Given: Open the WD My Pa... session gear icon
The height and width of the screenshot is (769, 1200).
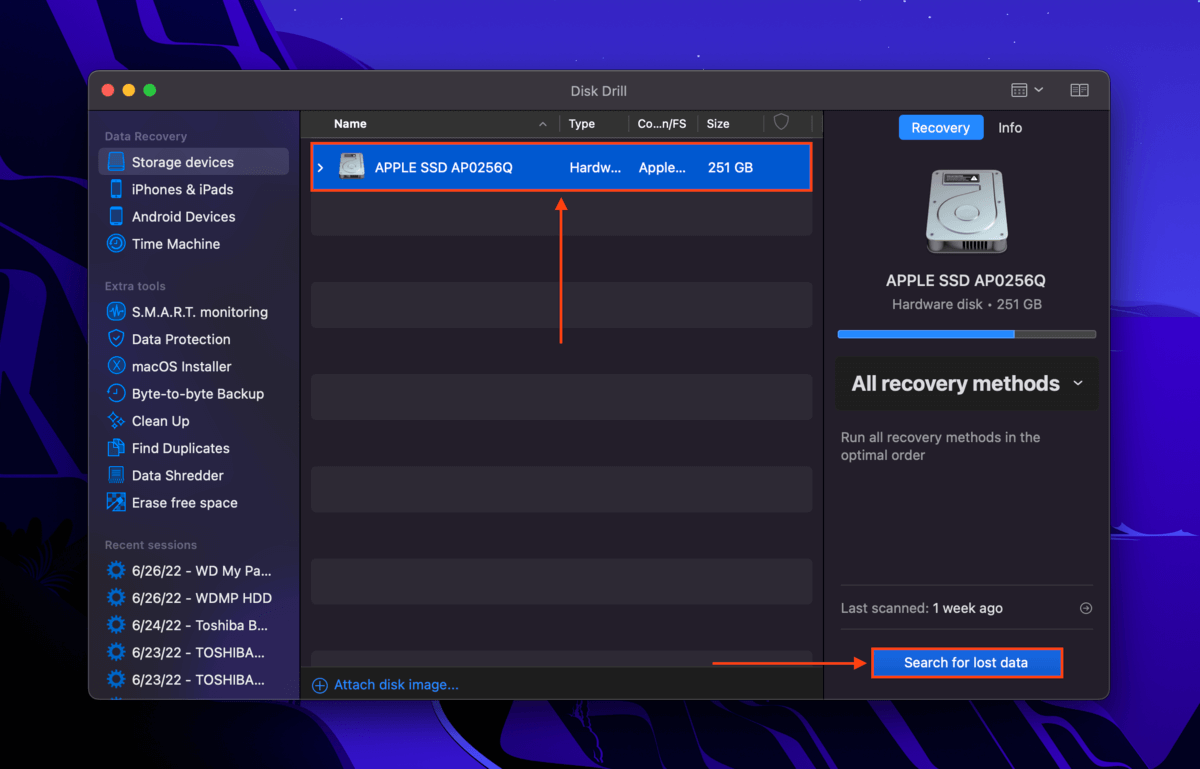Looking at the screenshot, I should coord(116,571).
